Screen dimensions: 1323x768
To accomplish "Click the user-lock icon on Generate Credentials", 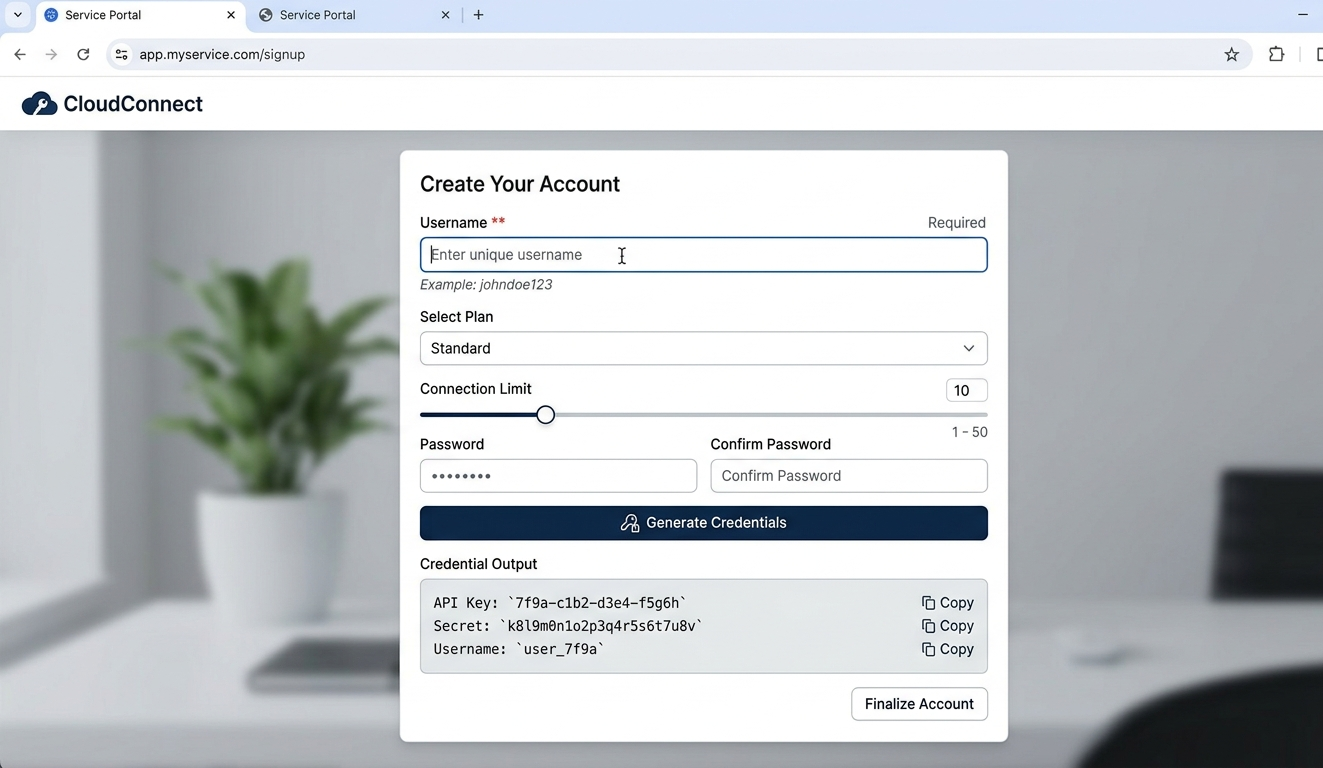I will coord(630,523).
